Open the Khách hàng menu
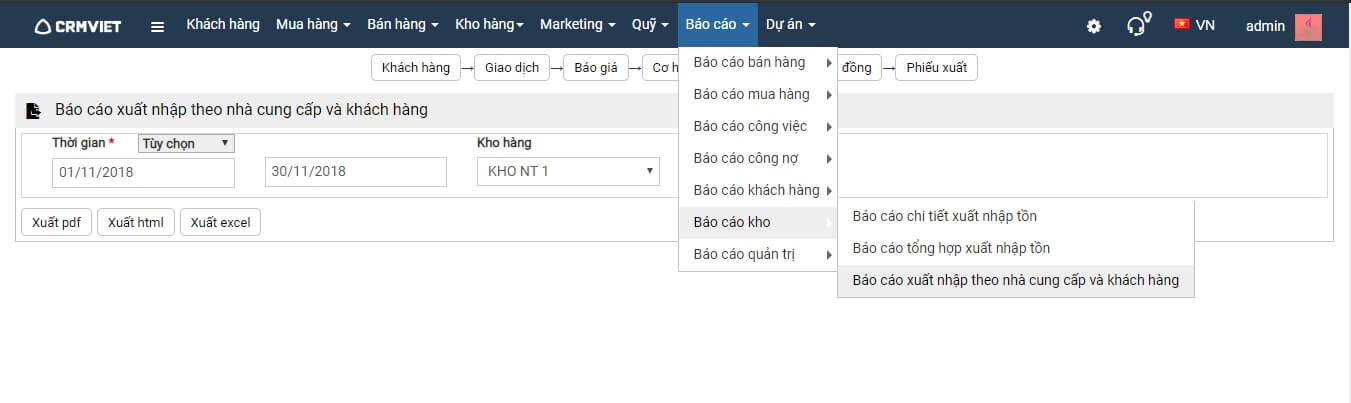The width and height of the screenshot is (1351, 403). [x=223, y=24]
